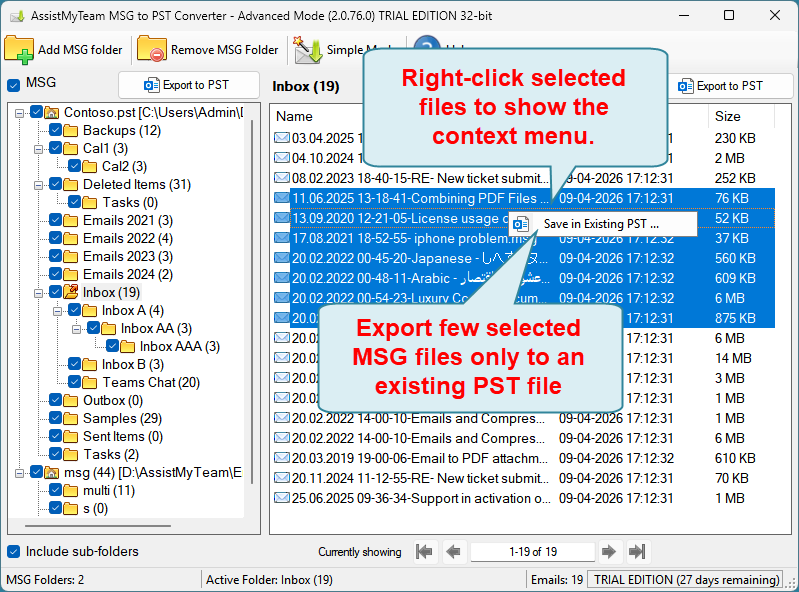Uncheck the Contoso.pst root checkbox

36,112
